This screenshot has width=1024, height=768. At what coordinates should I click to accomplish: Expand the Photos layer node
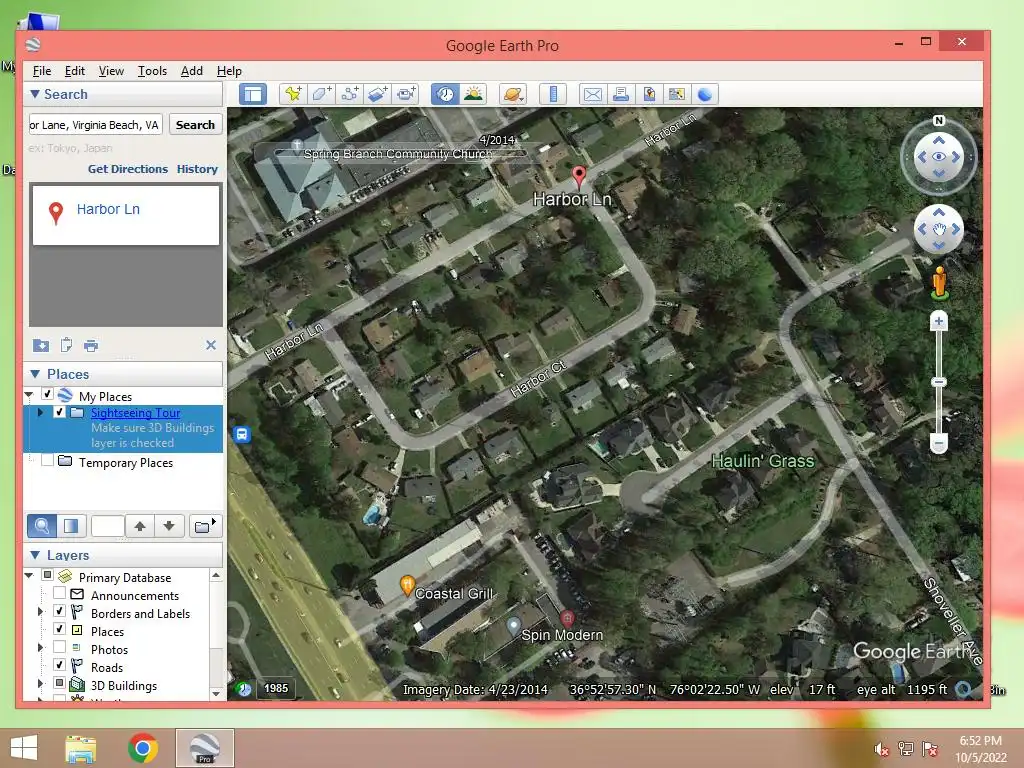40,648
